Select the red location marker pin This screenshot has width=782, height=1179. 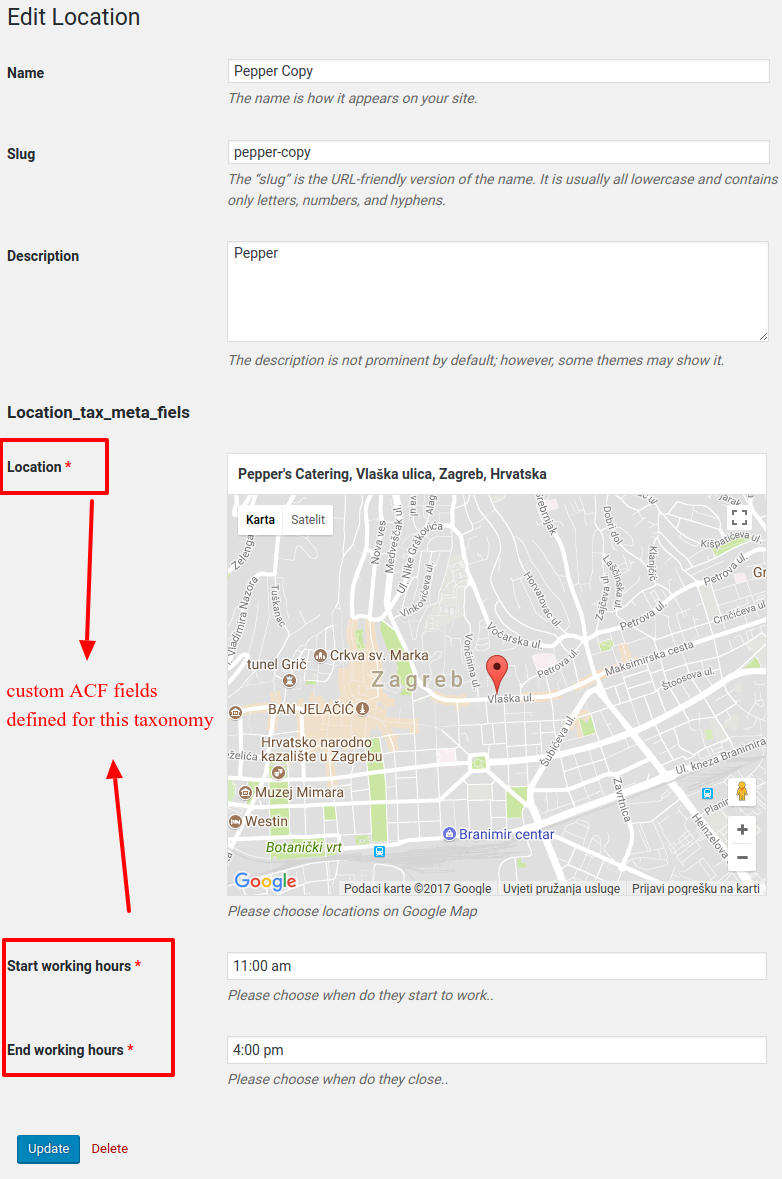click(x=497, y=673)
